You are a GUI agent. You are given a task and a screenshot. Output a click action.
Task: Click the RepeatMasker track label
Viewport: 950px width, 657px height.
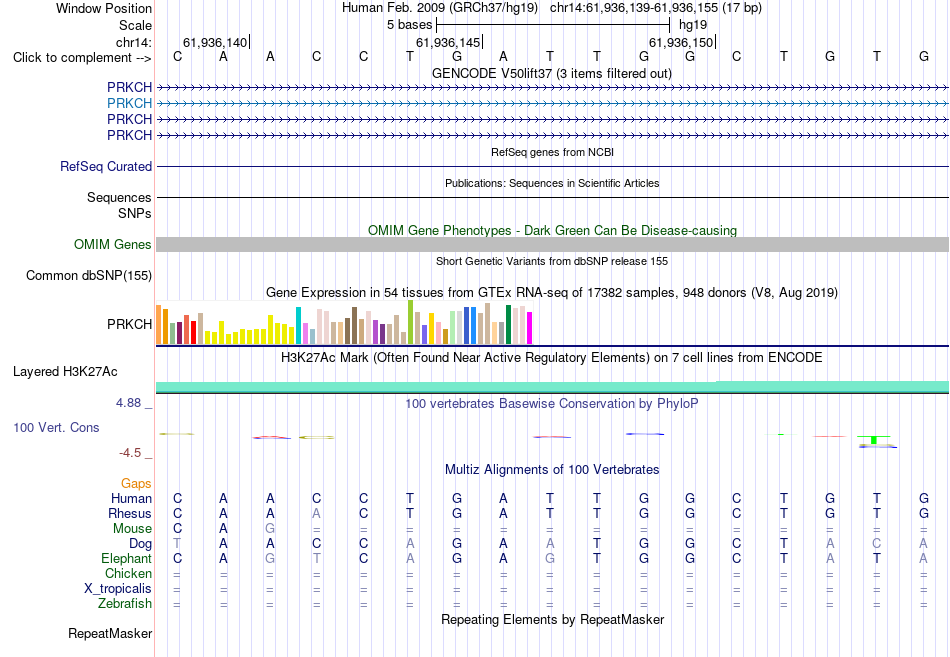coord(110,634)
